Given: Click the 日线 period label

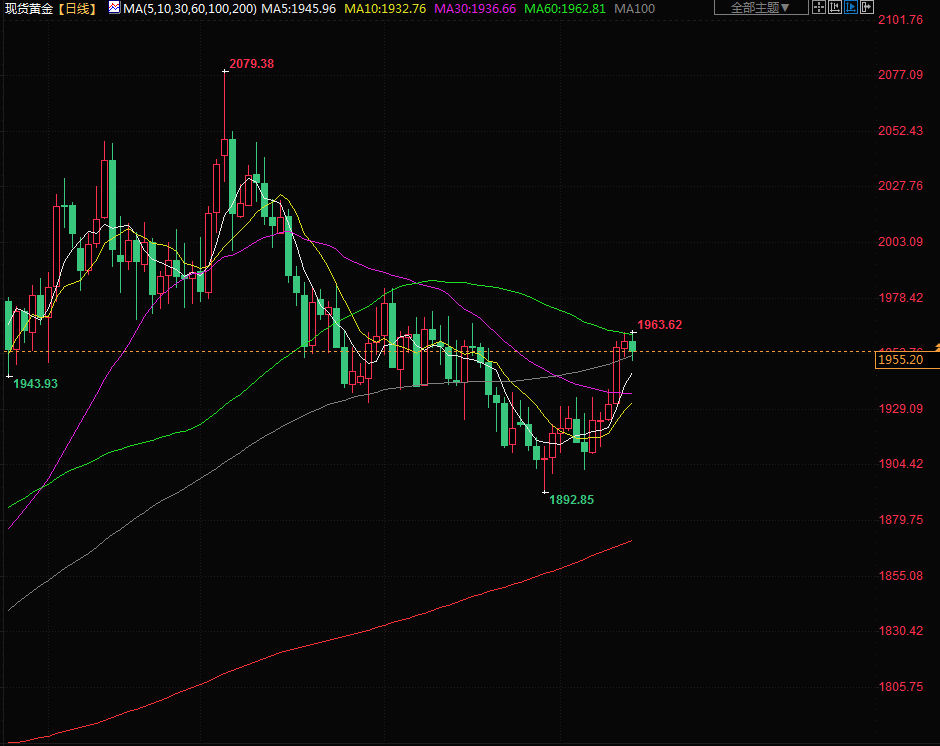Looking at the screenshot, I should pyautogui.click(x=78, y=8).
